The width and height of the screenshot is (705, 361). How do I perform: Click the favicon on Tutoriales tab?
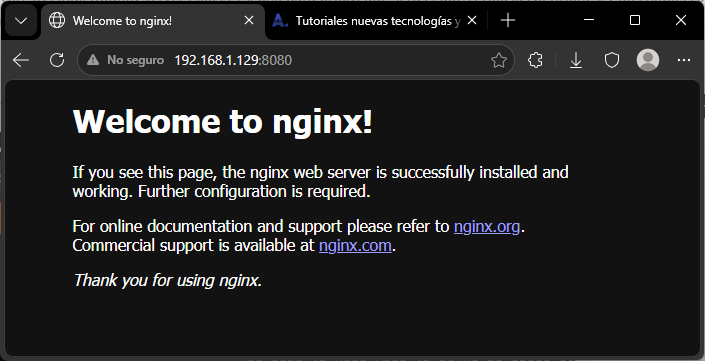(x=280, y=20)
